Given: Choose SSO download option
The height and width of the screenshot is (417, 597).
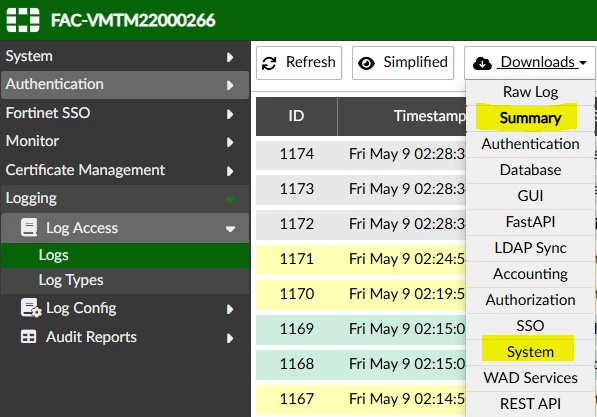Looking at the screenshot, I should pyautogui.click(x=530, y=326).
